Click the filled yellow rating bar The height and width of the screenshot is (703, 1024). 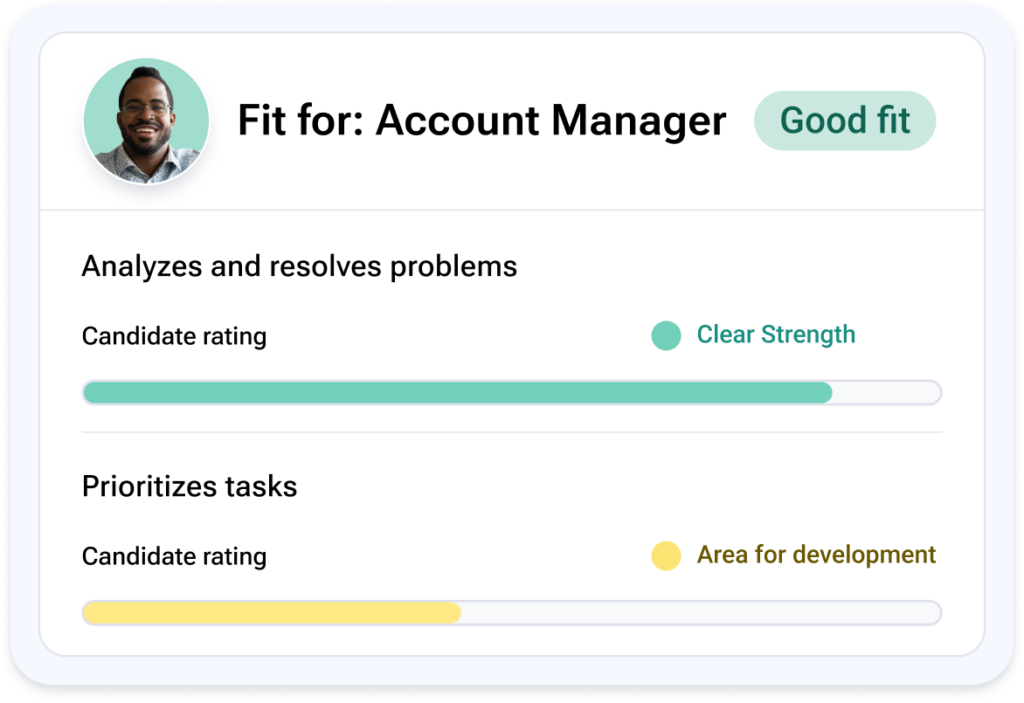coord(271,613)
